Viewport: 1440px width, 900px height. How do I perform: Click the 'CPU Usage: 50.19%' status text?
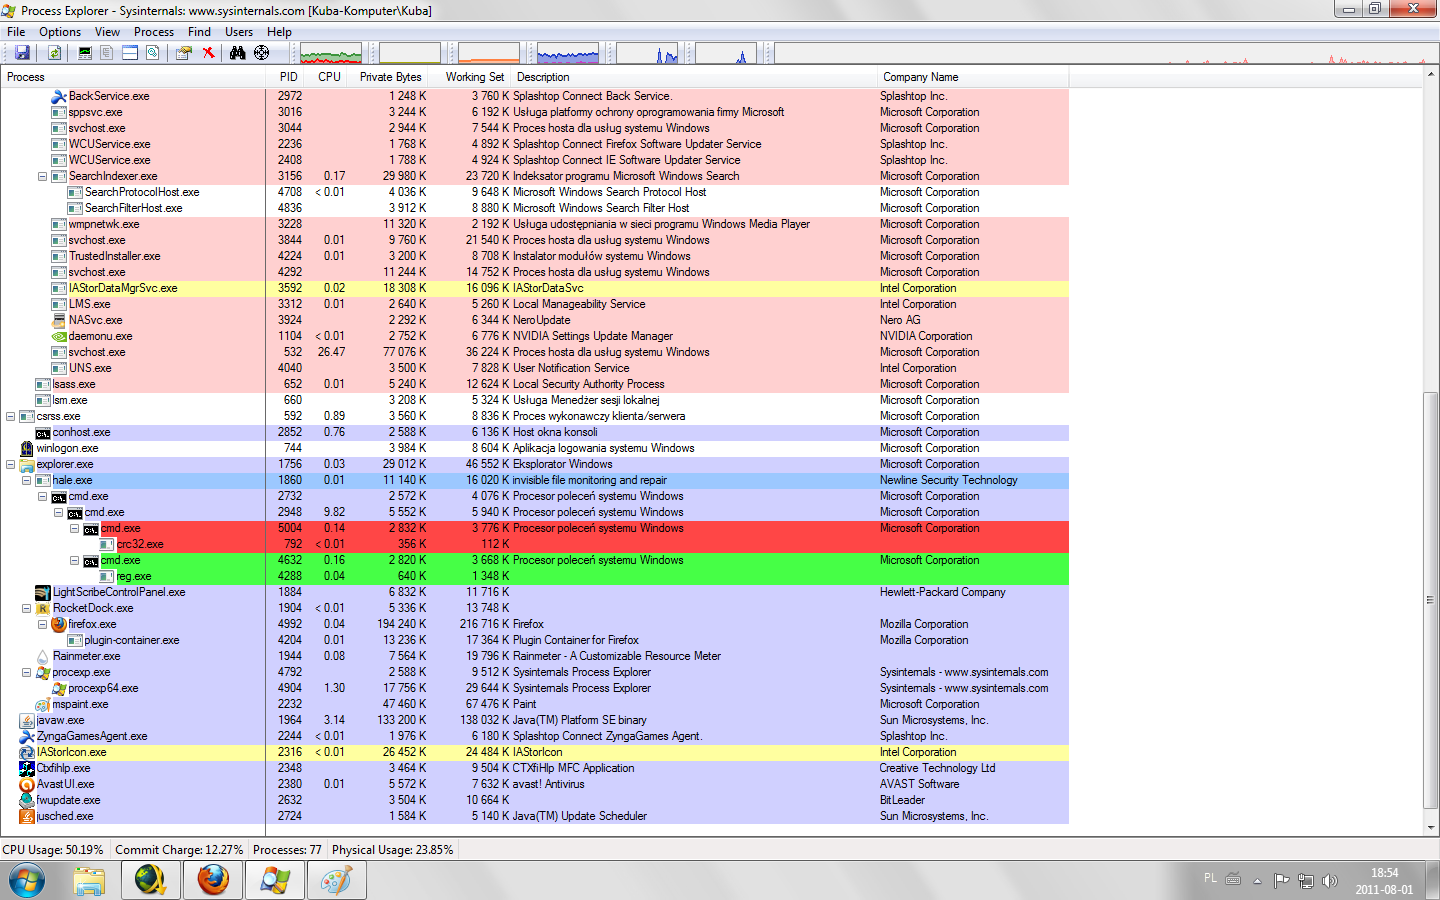click(53, 850)
